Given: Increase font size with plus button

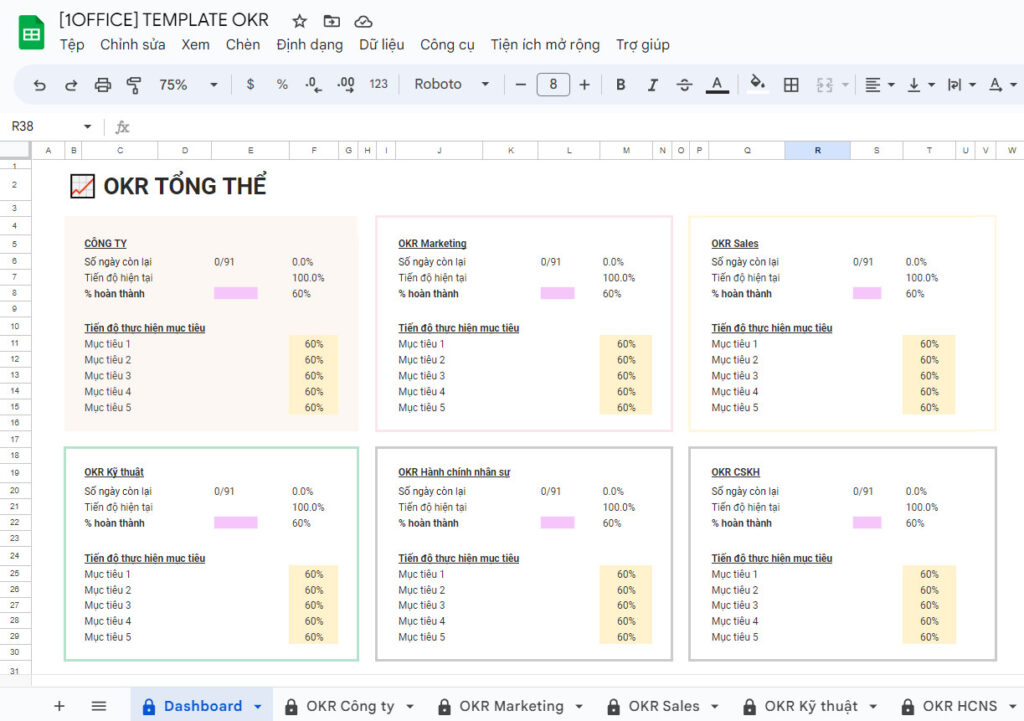Looking at the screenshot, I should [584, 85].
